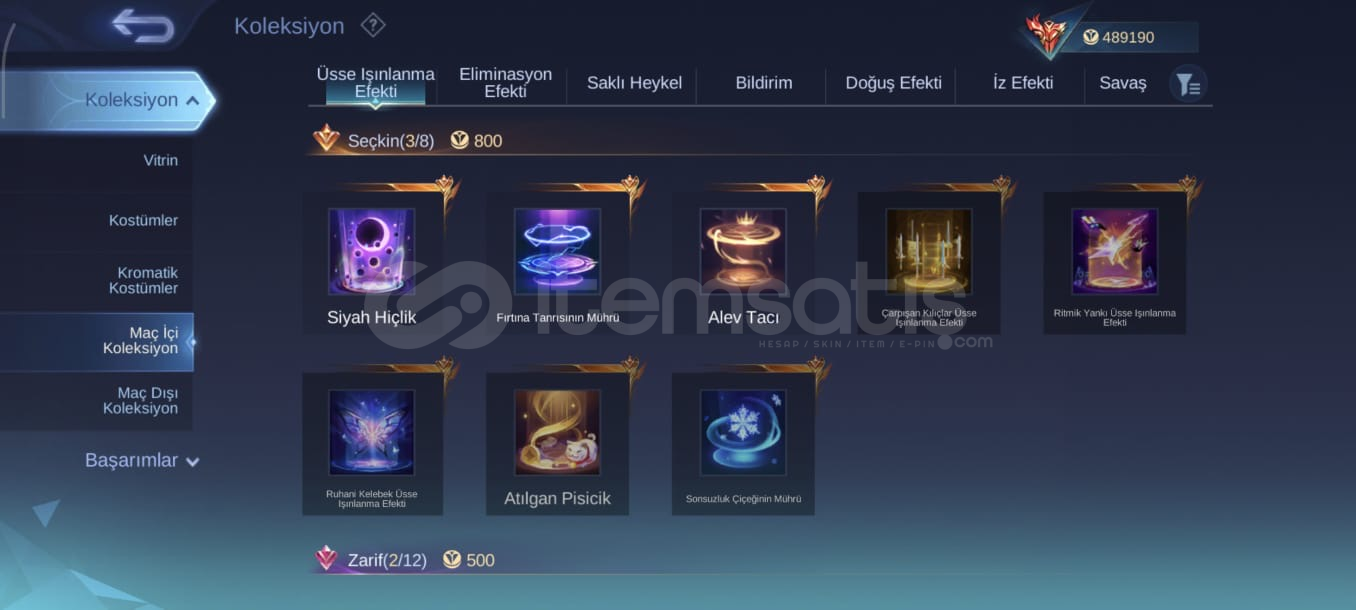Click the collection points badge 489190
Screen dimensions: 1356x610
pos(1118,37)
